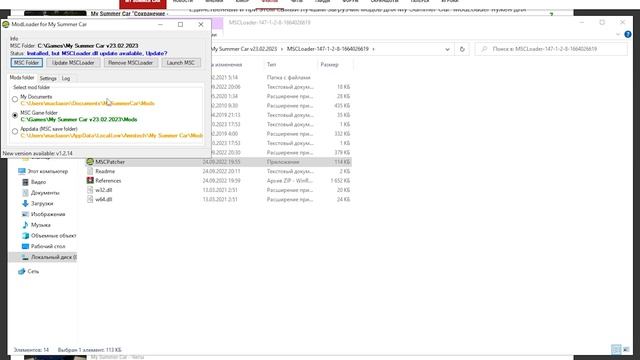This screenshot has height=360, width=640.
Task: Open the address bar history dropdown
Action: [x=447, y=49]
